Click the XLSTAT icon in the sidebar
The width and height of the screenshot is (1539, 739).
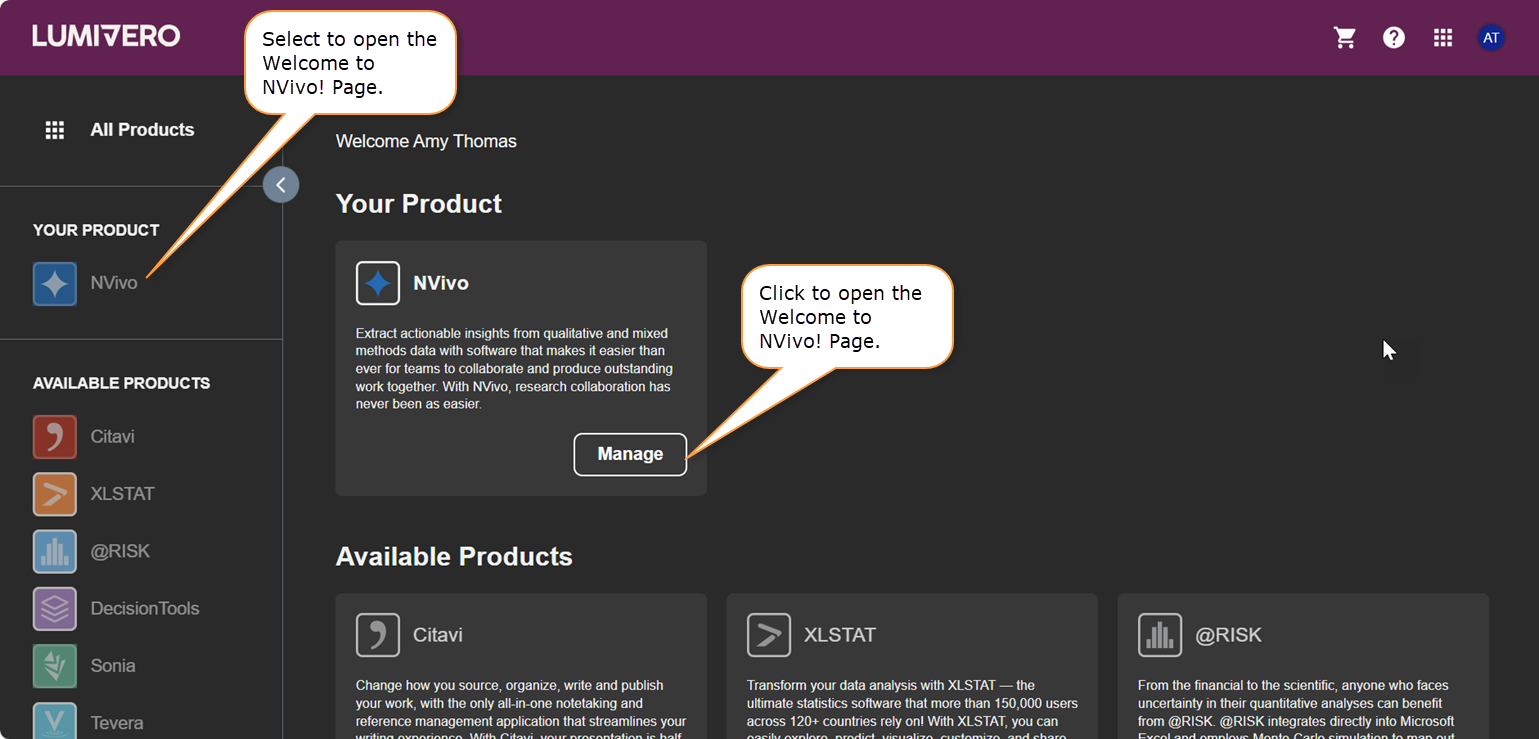coord(55,494)
